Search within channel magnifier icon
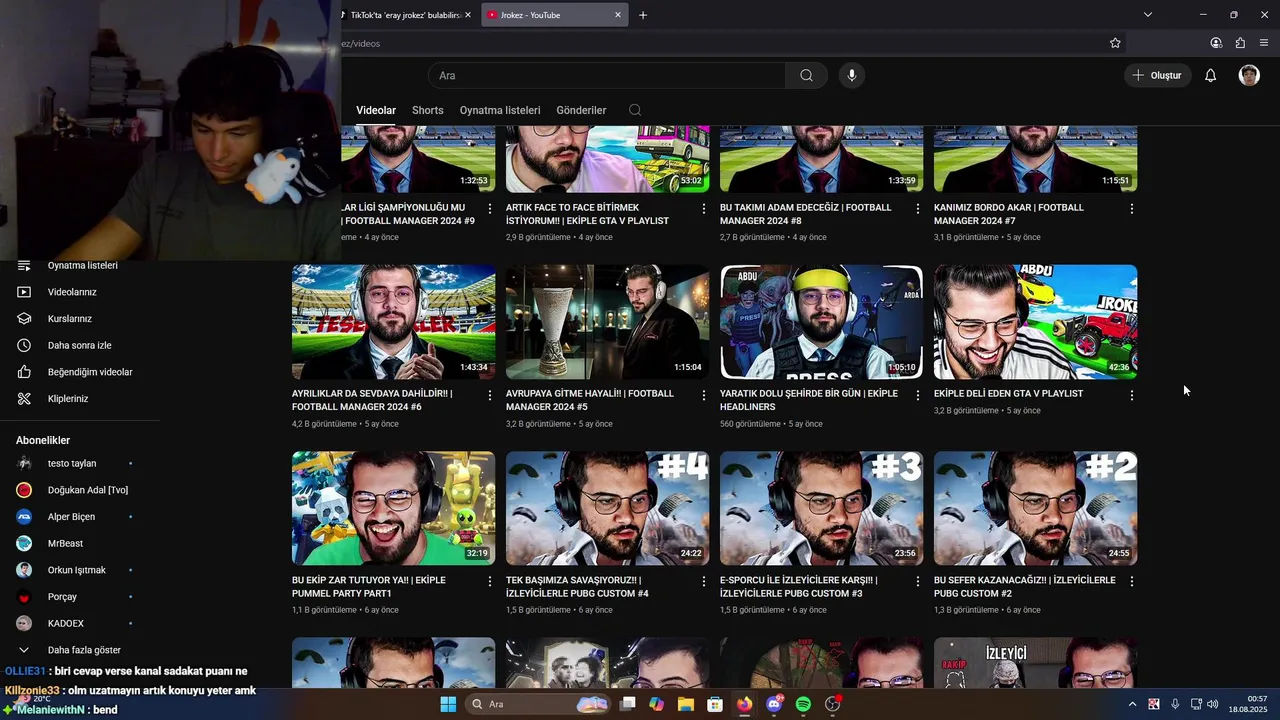The width and height of the screenshot is (1280, 720). coord(635,110)
